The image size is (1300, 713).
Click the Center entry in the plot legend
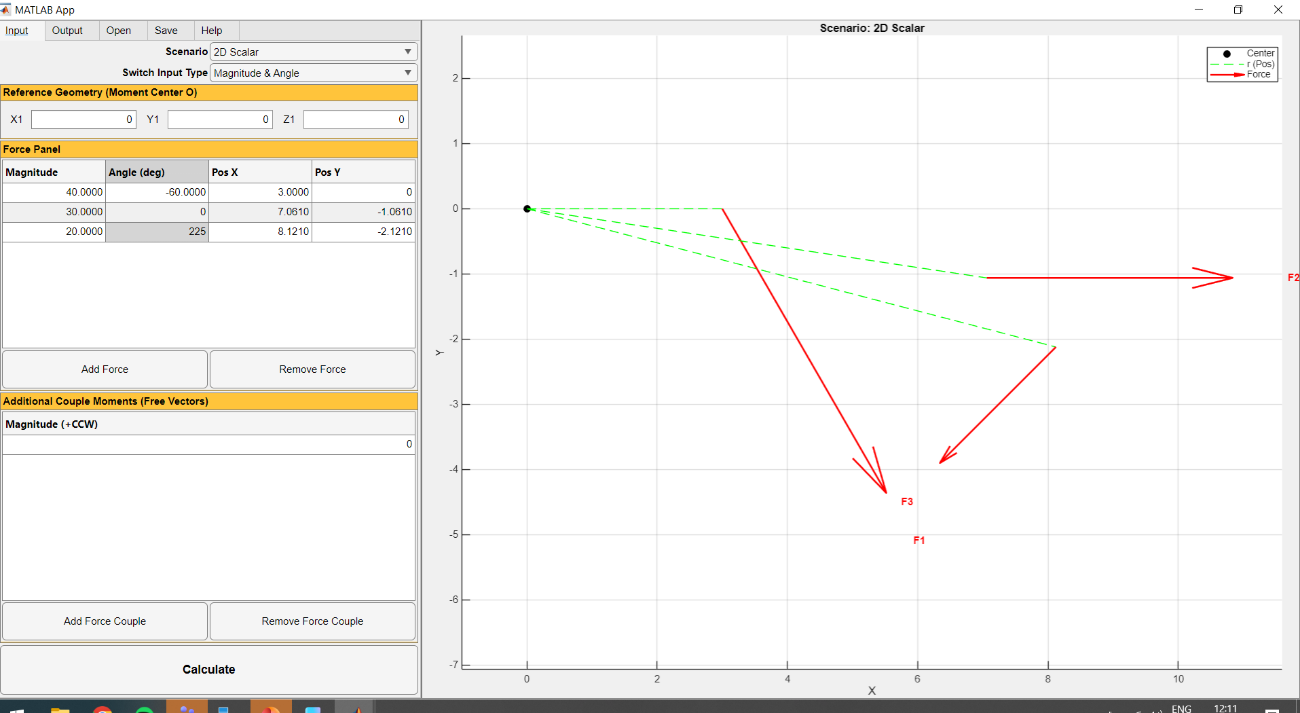(x=1243, y=53)
